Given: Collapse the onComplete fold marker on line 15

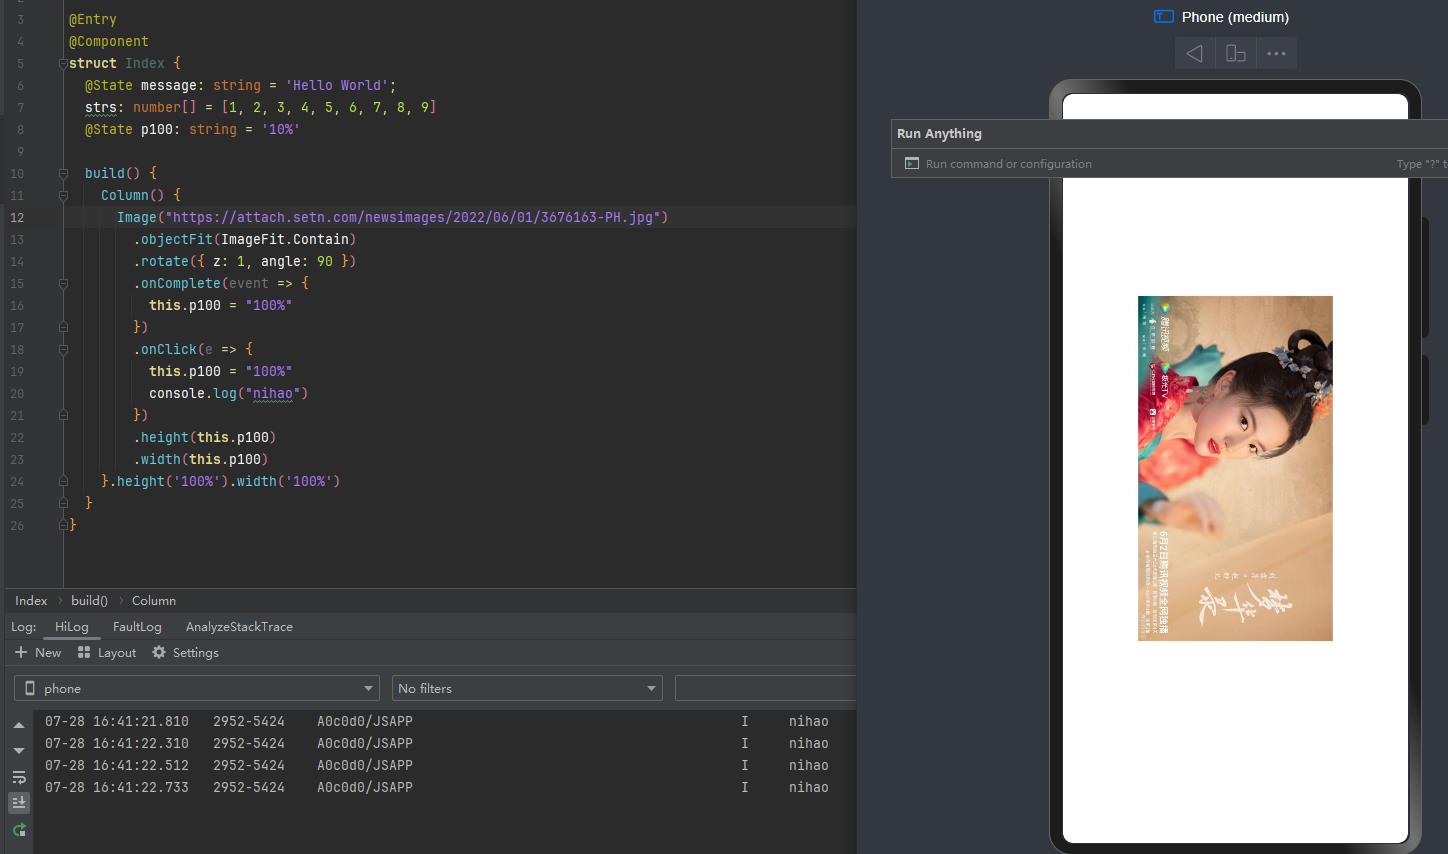Looking at the screenshot, I should [63, 283].
